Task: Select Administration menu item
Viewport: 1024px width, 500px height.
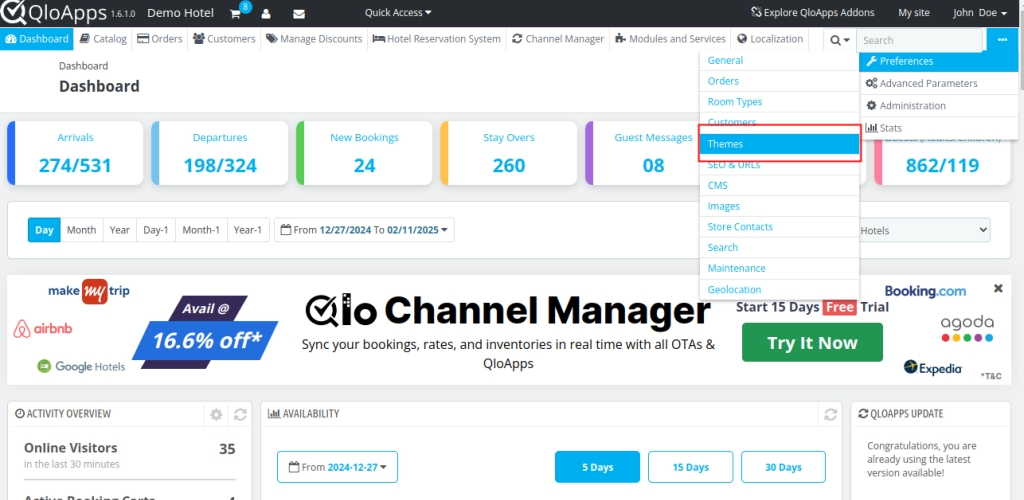Action: pyautogui.click(x=938, y=106)
